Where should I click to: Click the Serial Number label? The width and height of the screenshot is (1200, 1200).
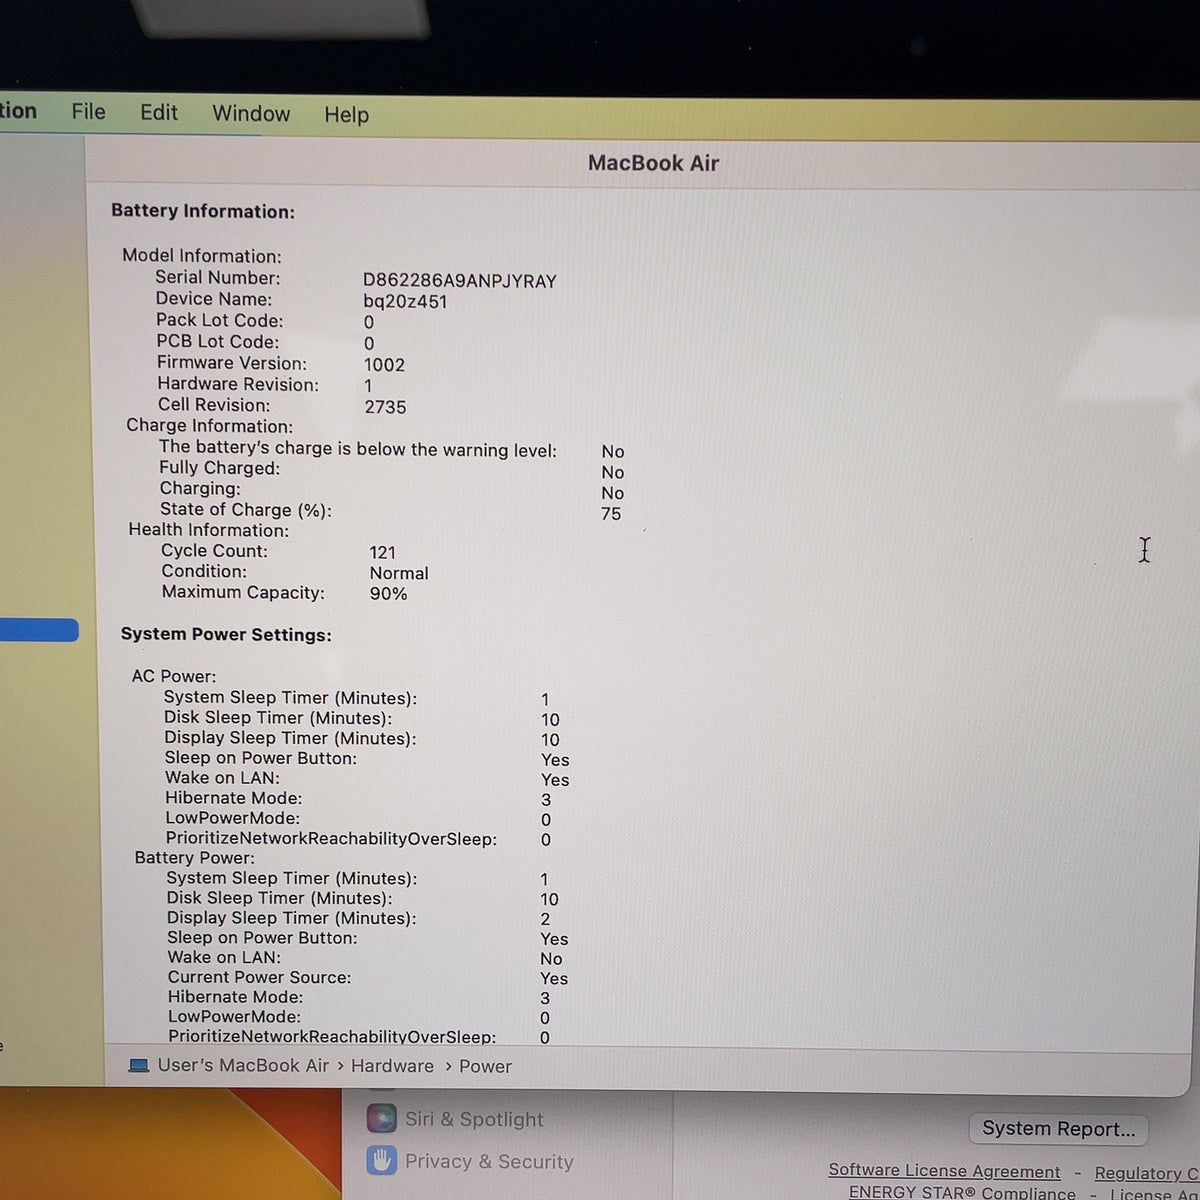click(217, 277)
